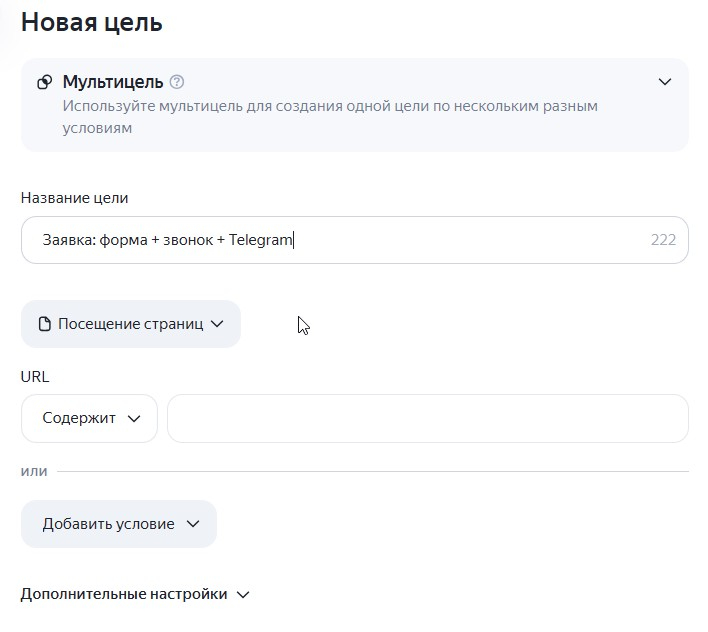Click the 222 character counter in name field

click(663, 240)
